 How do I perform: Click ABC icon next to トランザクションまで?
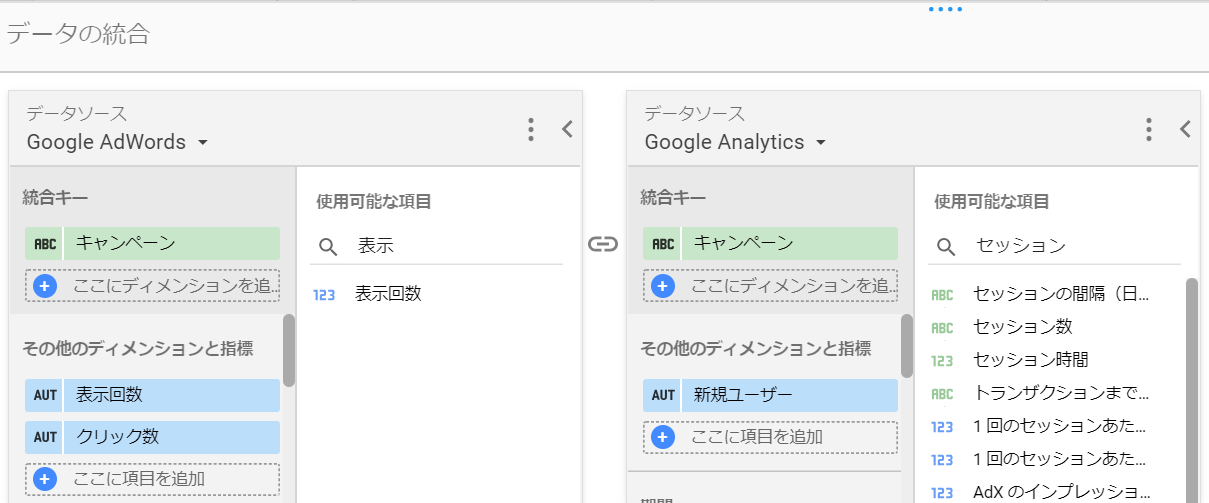(x=942, y=394)
